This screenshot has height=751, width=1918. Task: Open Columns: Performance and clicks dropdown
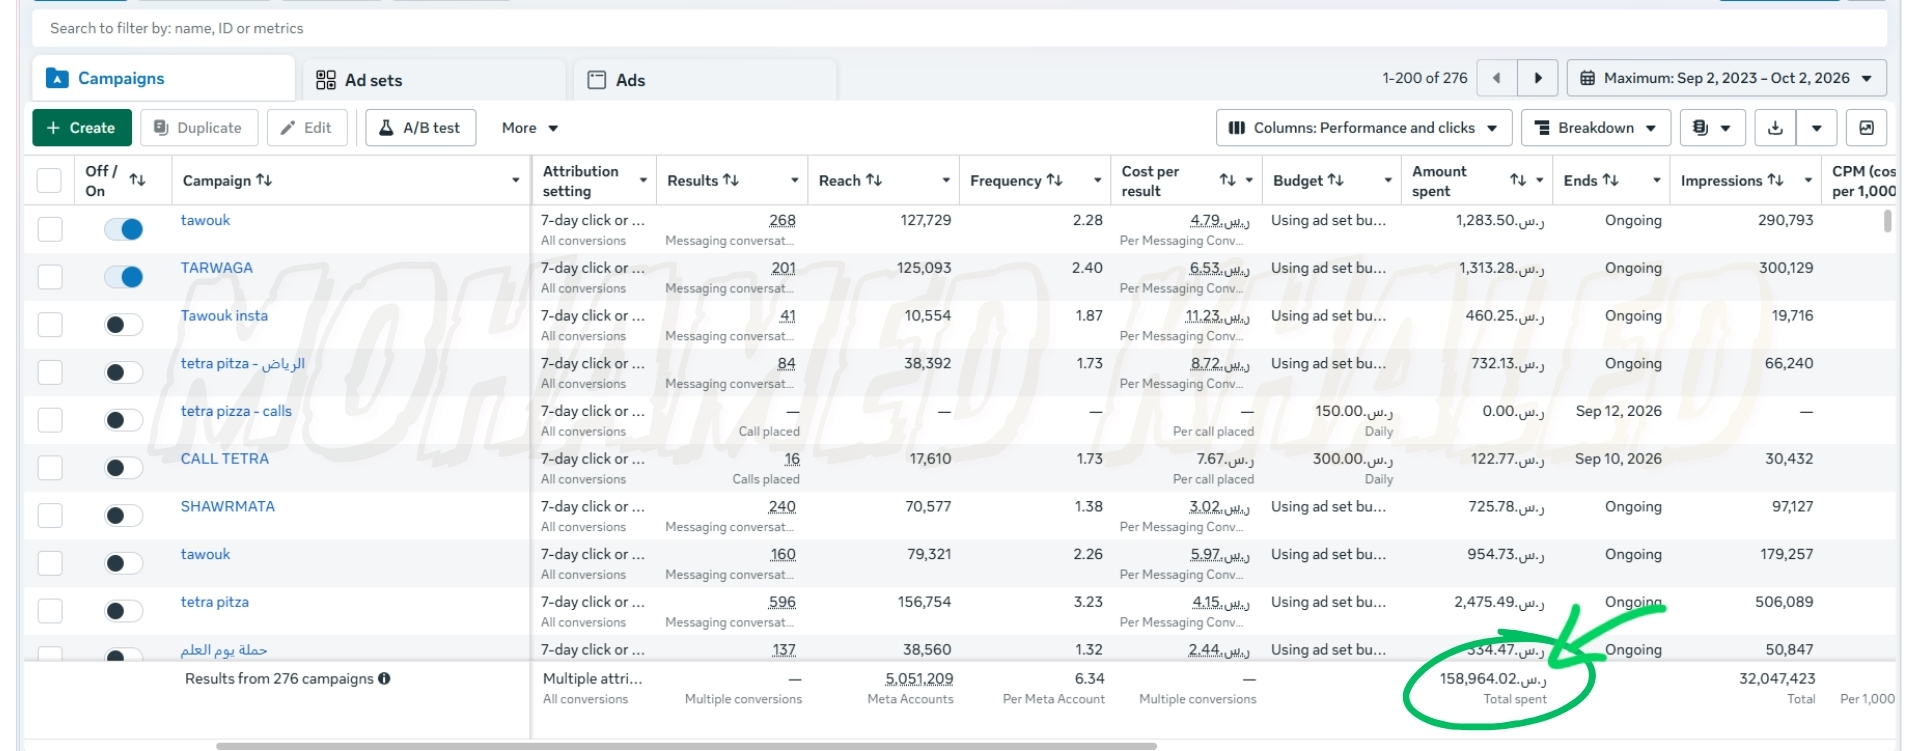coord(1363,128)
